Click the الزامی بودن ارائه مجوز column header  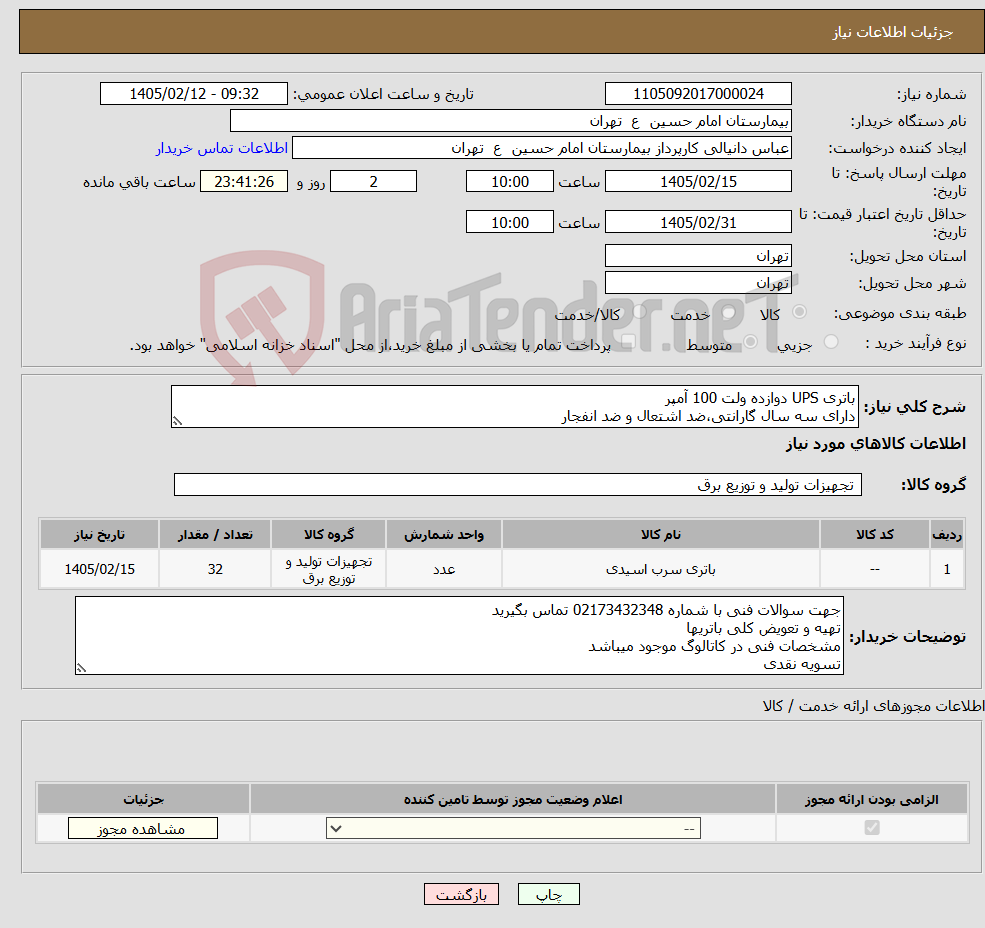click(872, 799)
